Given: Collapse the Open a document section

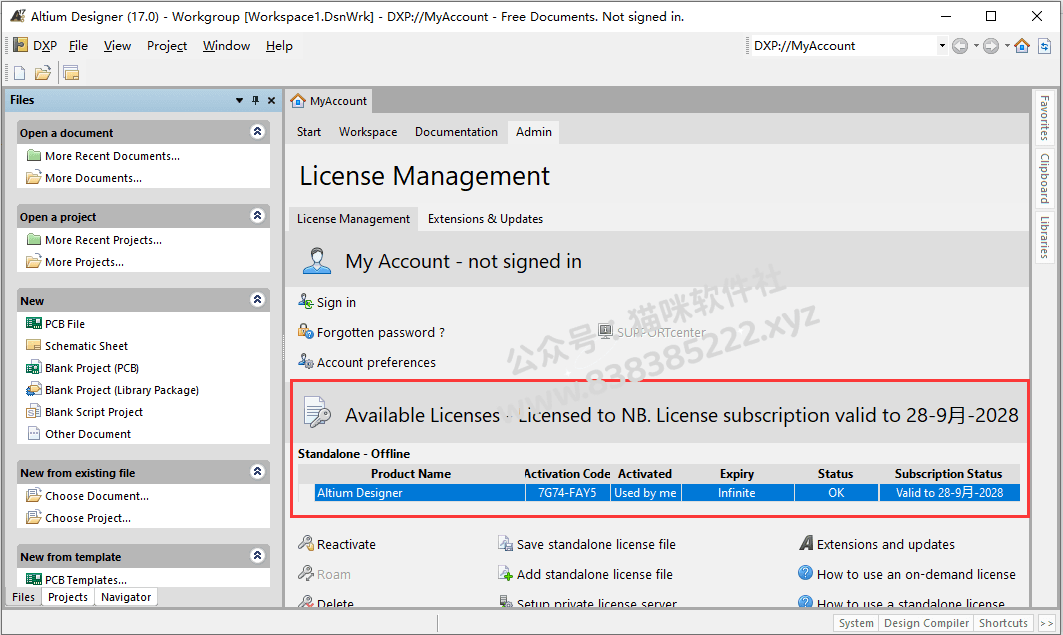Looking at the screenshot, I should pyautogui.click(x=257, y=131).
